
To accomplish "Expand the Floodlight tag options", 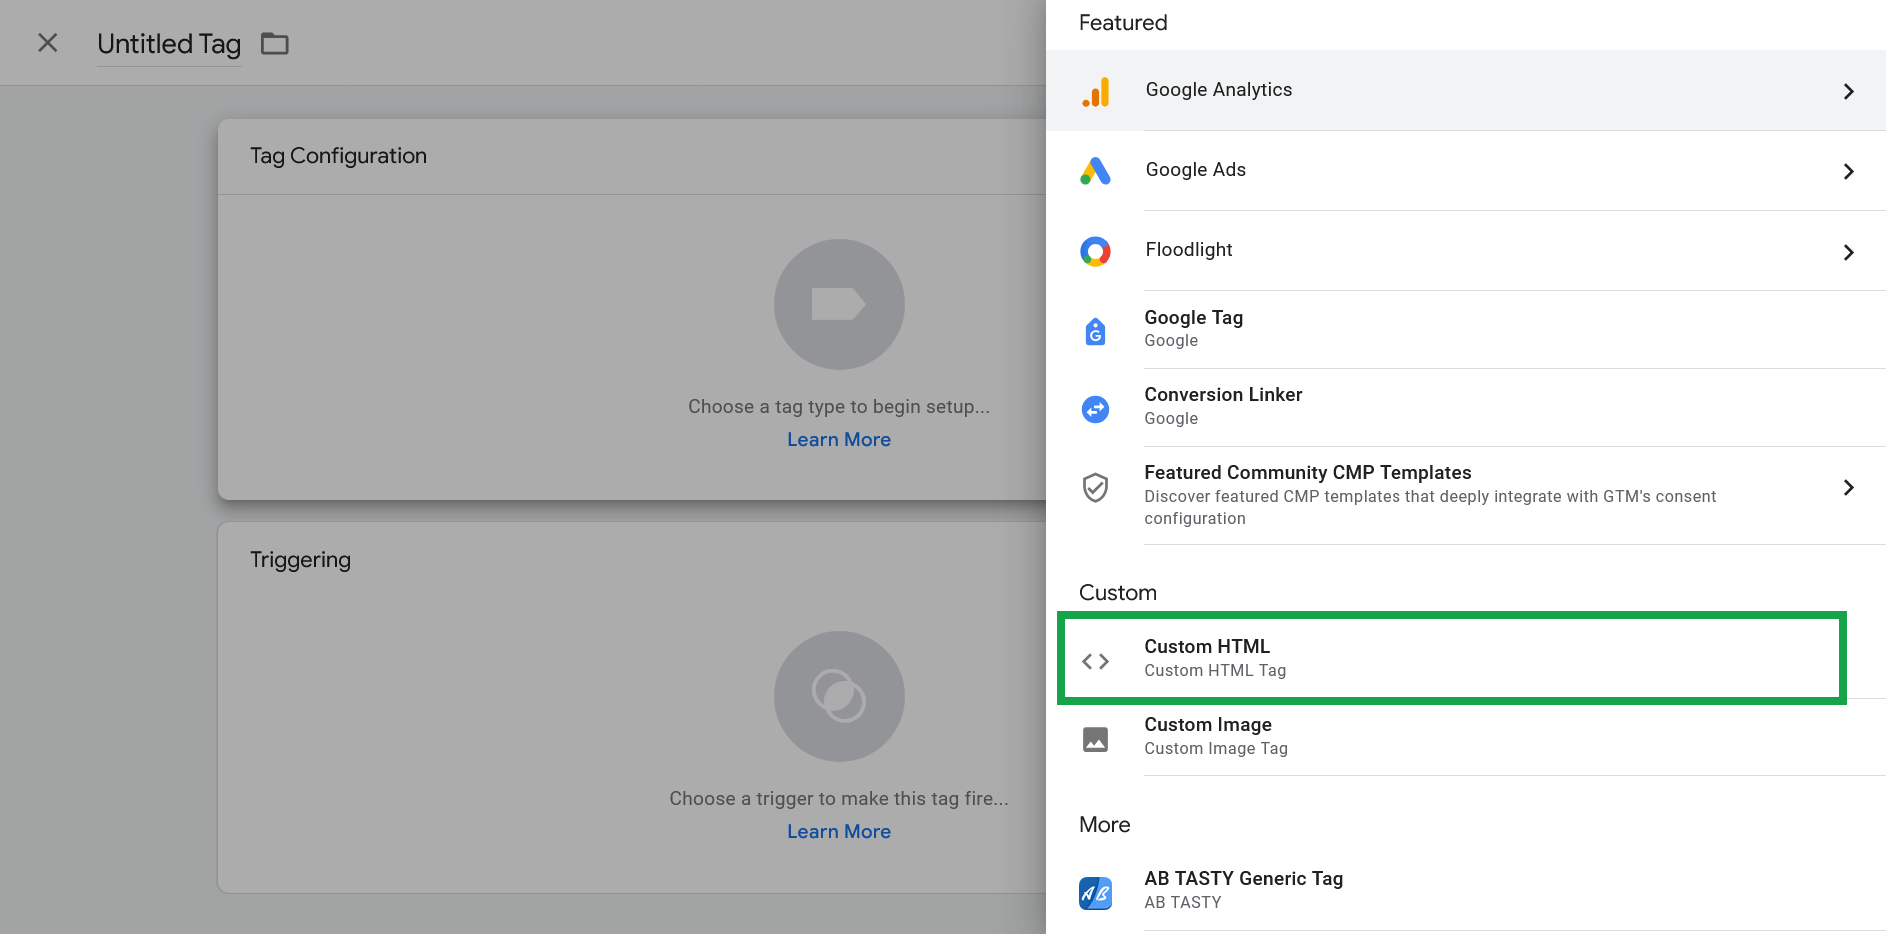I will click(1849, 253).
